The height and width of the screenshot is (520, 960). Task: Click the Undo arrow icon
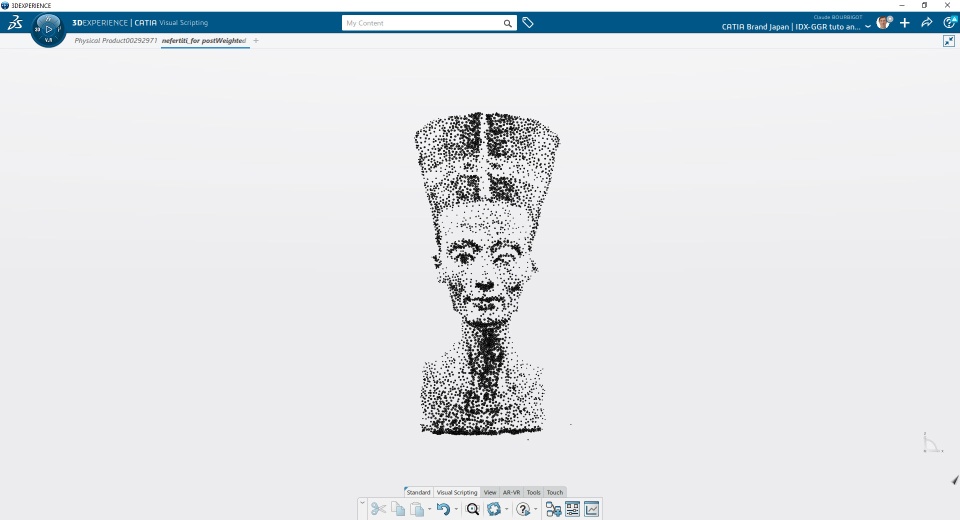443,509
